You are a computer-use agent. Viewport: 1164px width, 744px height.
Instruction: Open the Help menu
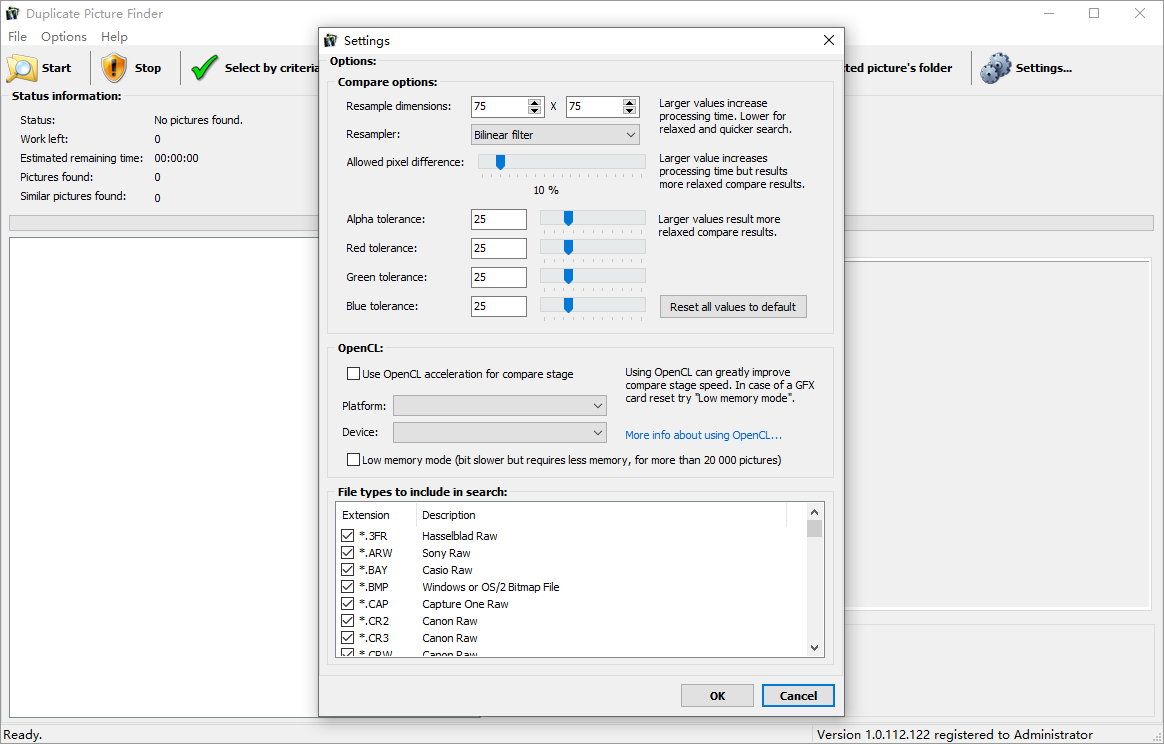point(114,36)
